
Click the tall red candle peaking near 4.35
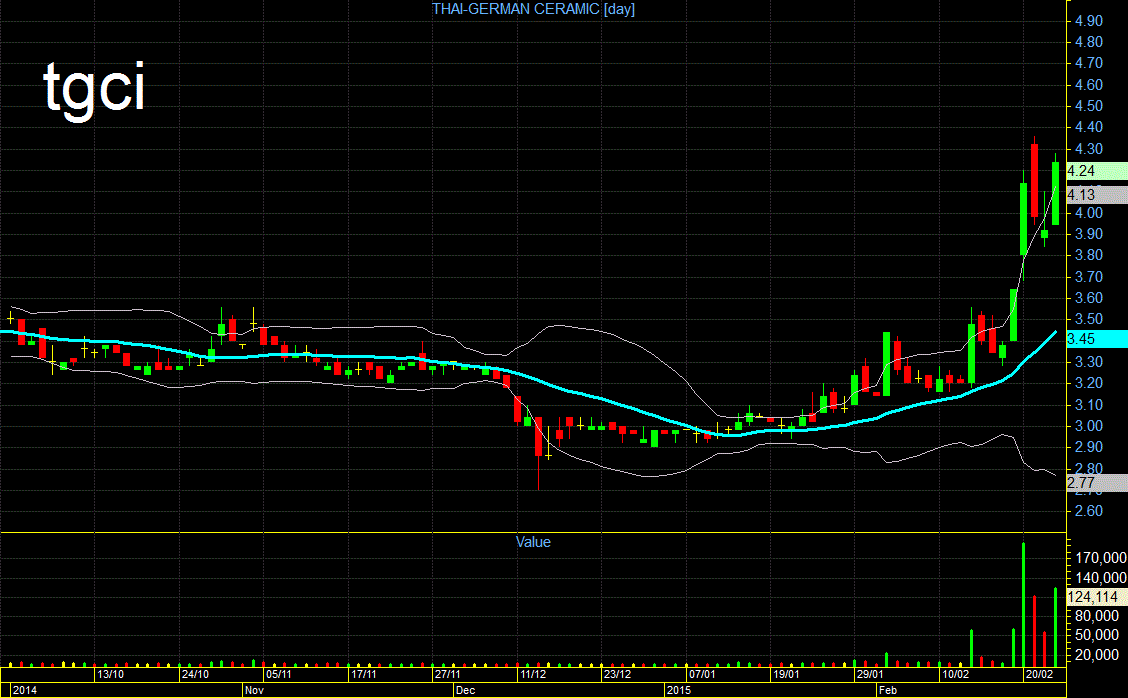click(1034, 180)
